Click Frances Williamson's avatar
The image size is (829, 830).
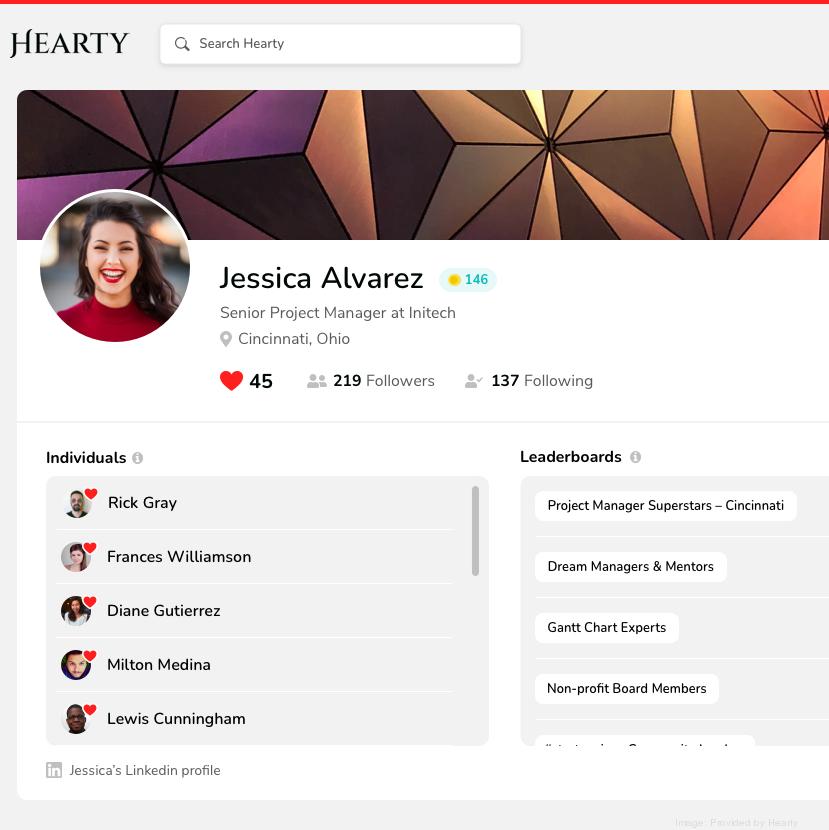pyautogui.click(x=75, y=557)
